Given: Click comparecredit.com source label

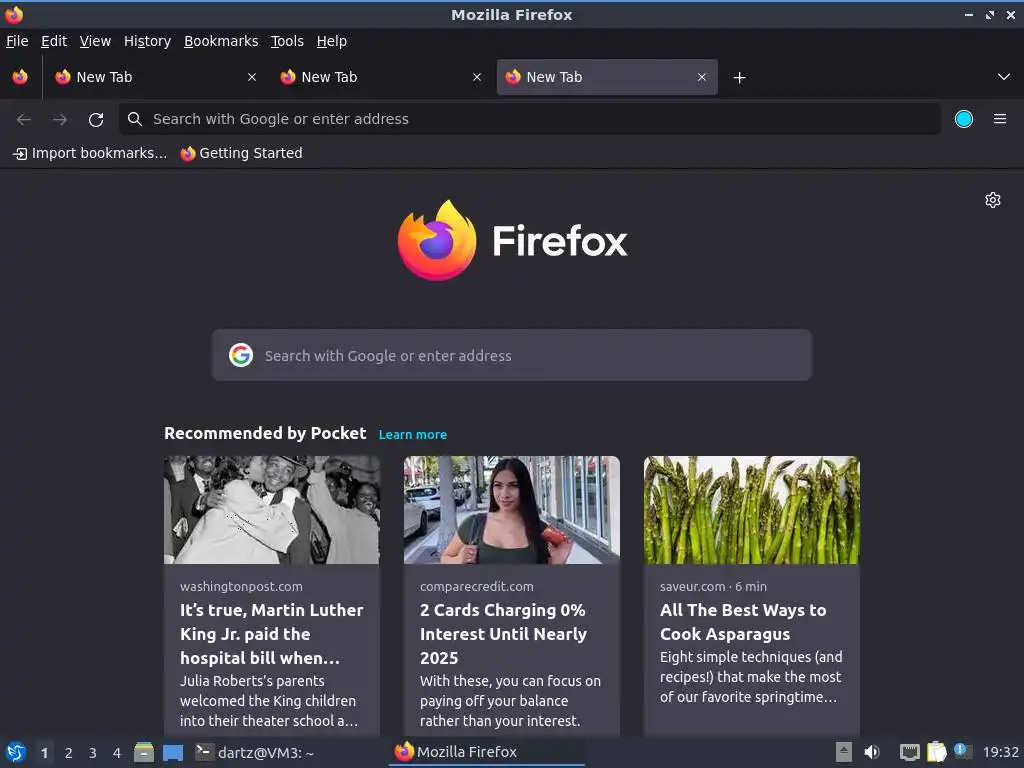Looking at the screenshot, I should tap(477, 586).
